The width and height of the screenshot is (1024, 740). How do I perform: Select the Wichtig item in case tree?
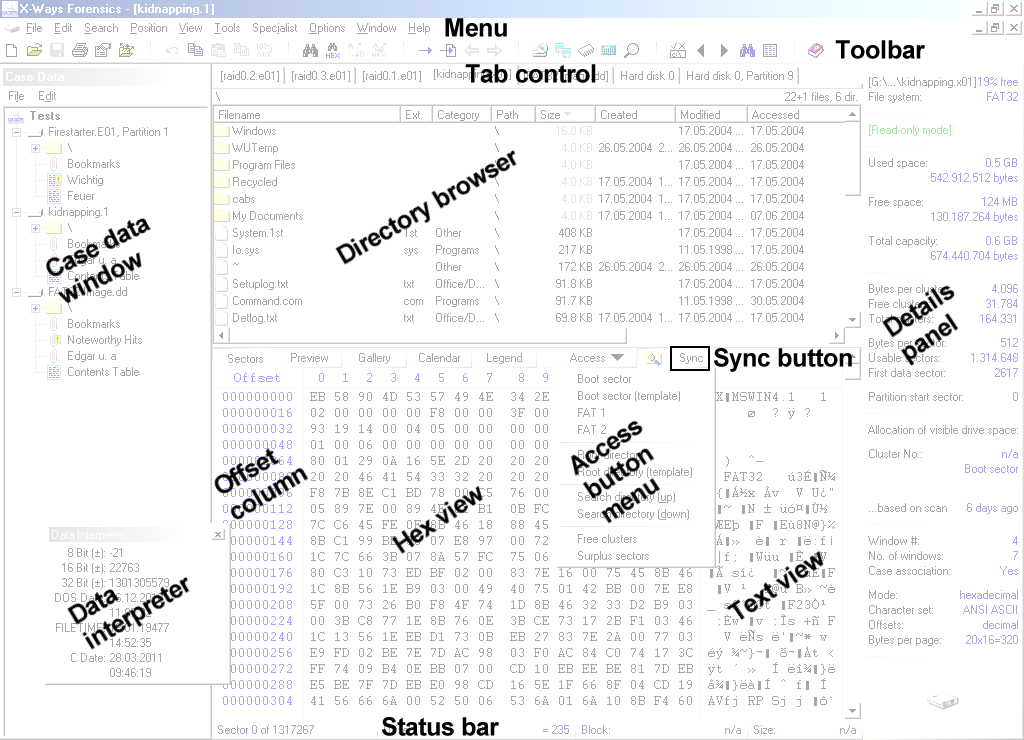tap(85, 180)
